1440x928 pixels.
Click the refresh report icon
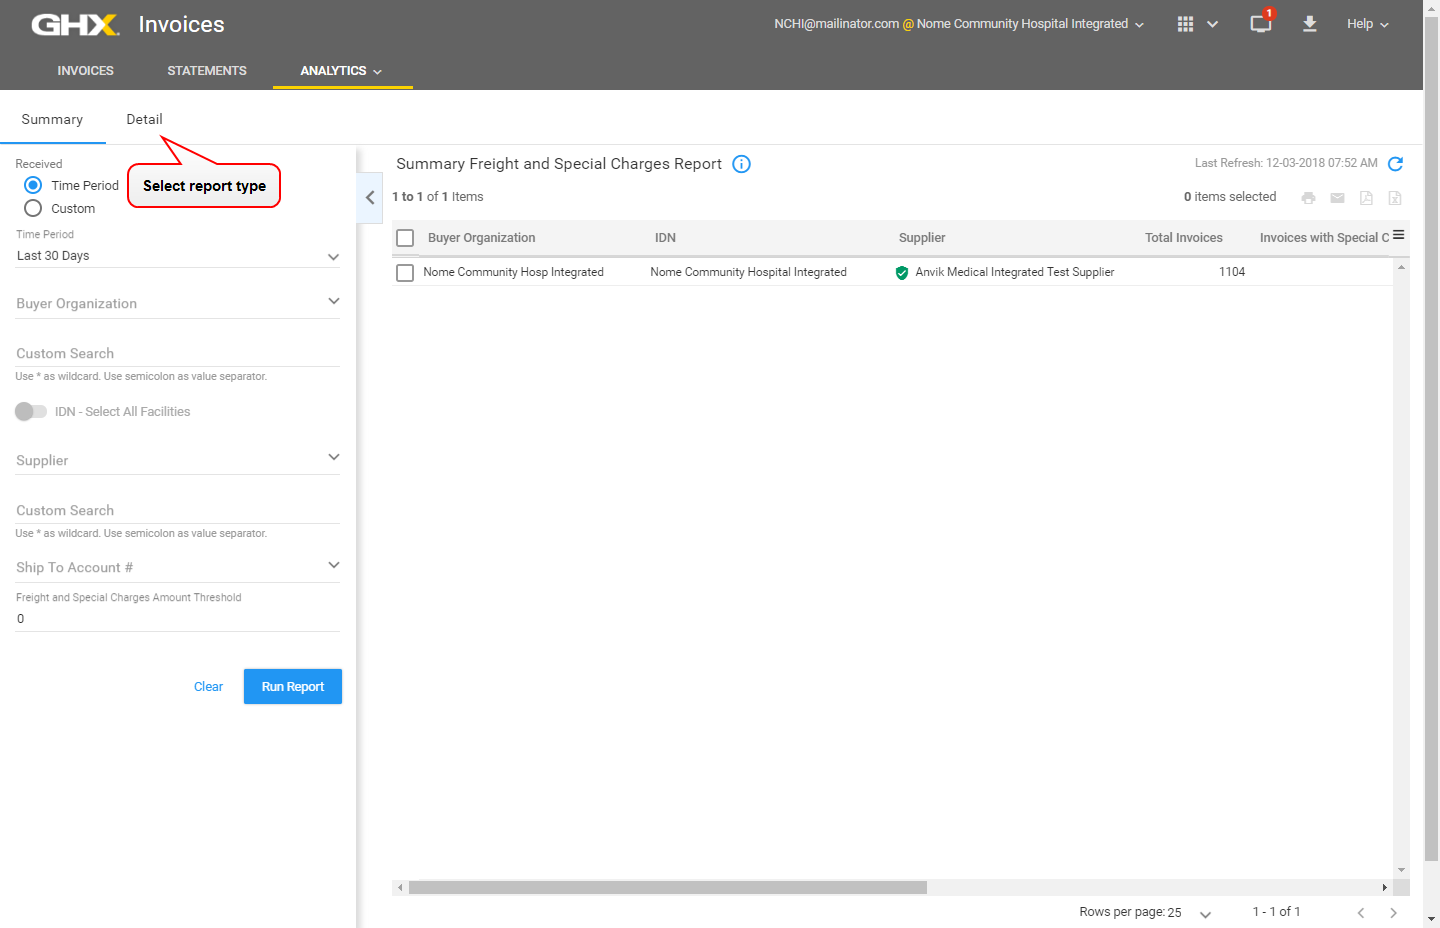[x=1395, y=164]
